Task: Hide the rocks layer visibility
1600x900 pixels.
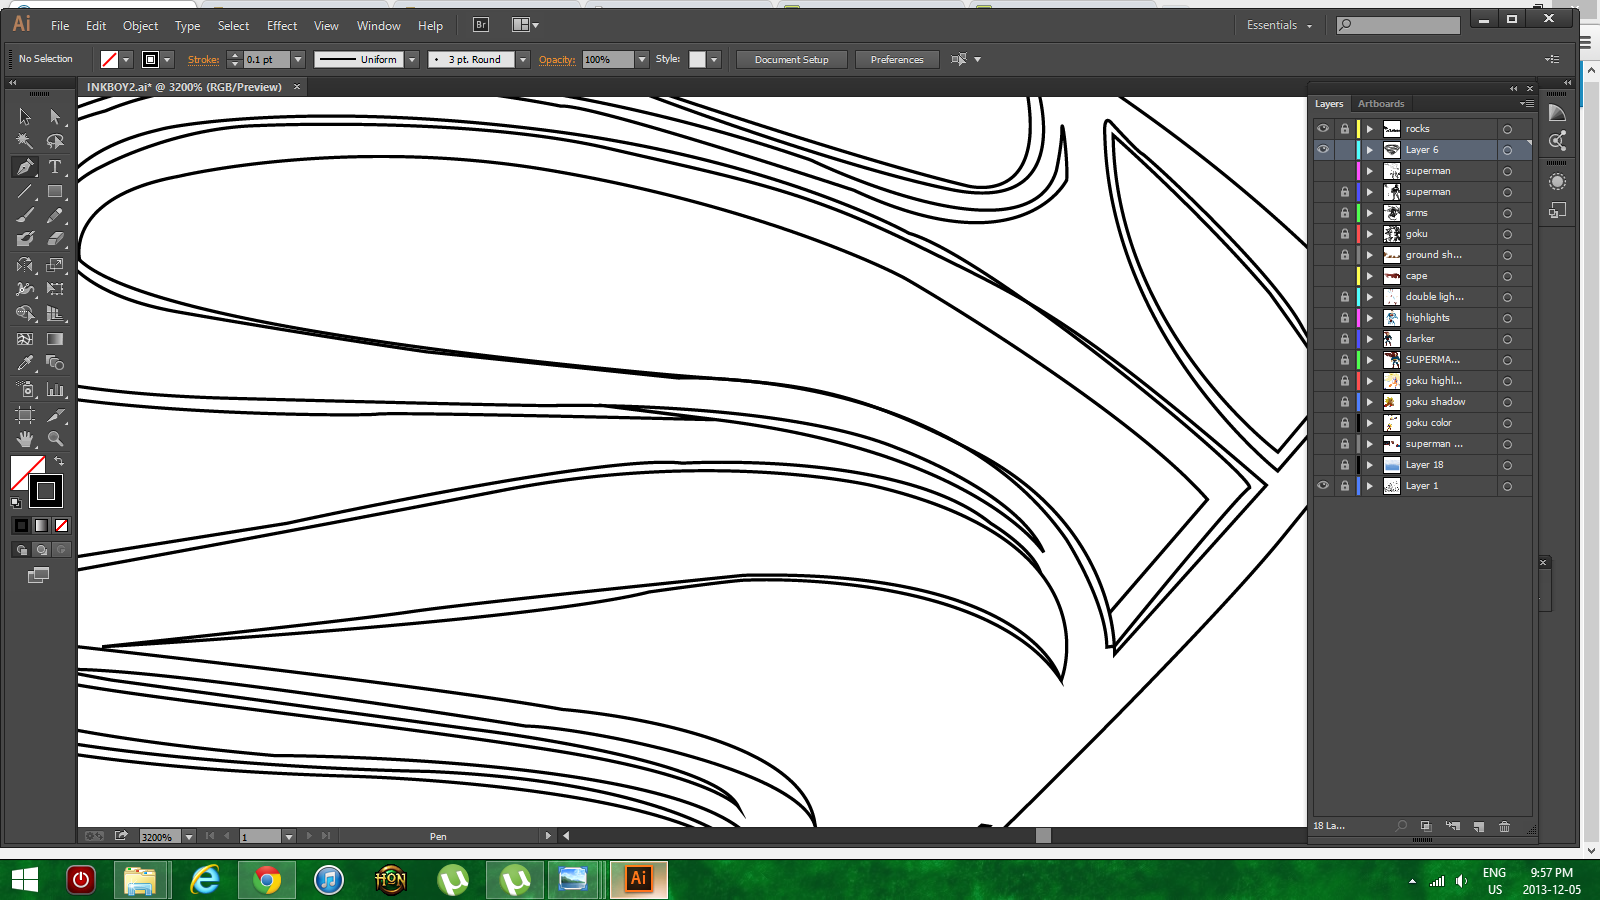Action: (1323, 128)
